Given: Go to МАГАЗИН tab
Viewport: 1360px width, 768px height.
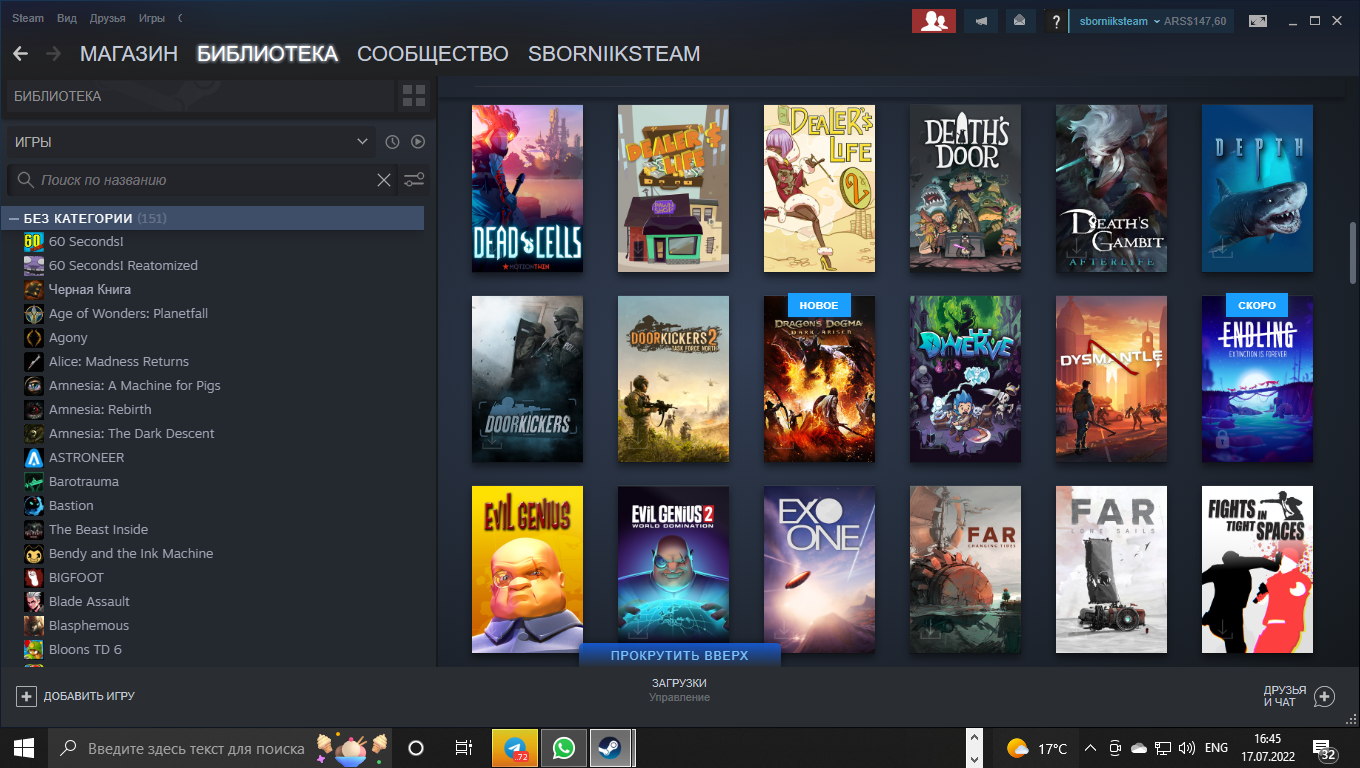Looking at the screenshot, I should 129,54.
